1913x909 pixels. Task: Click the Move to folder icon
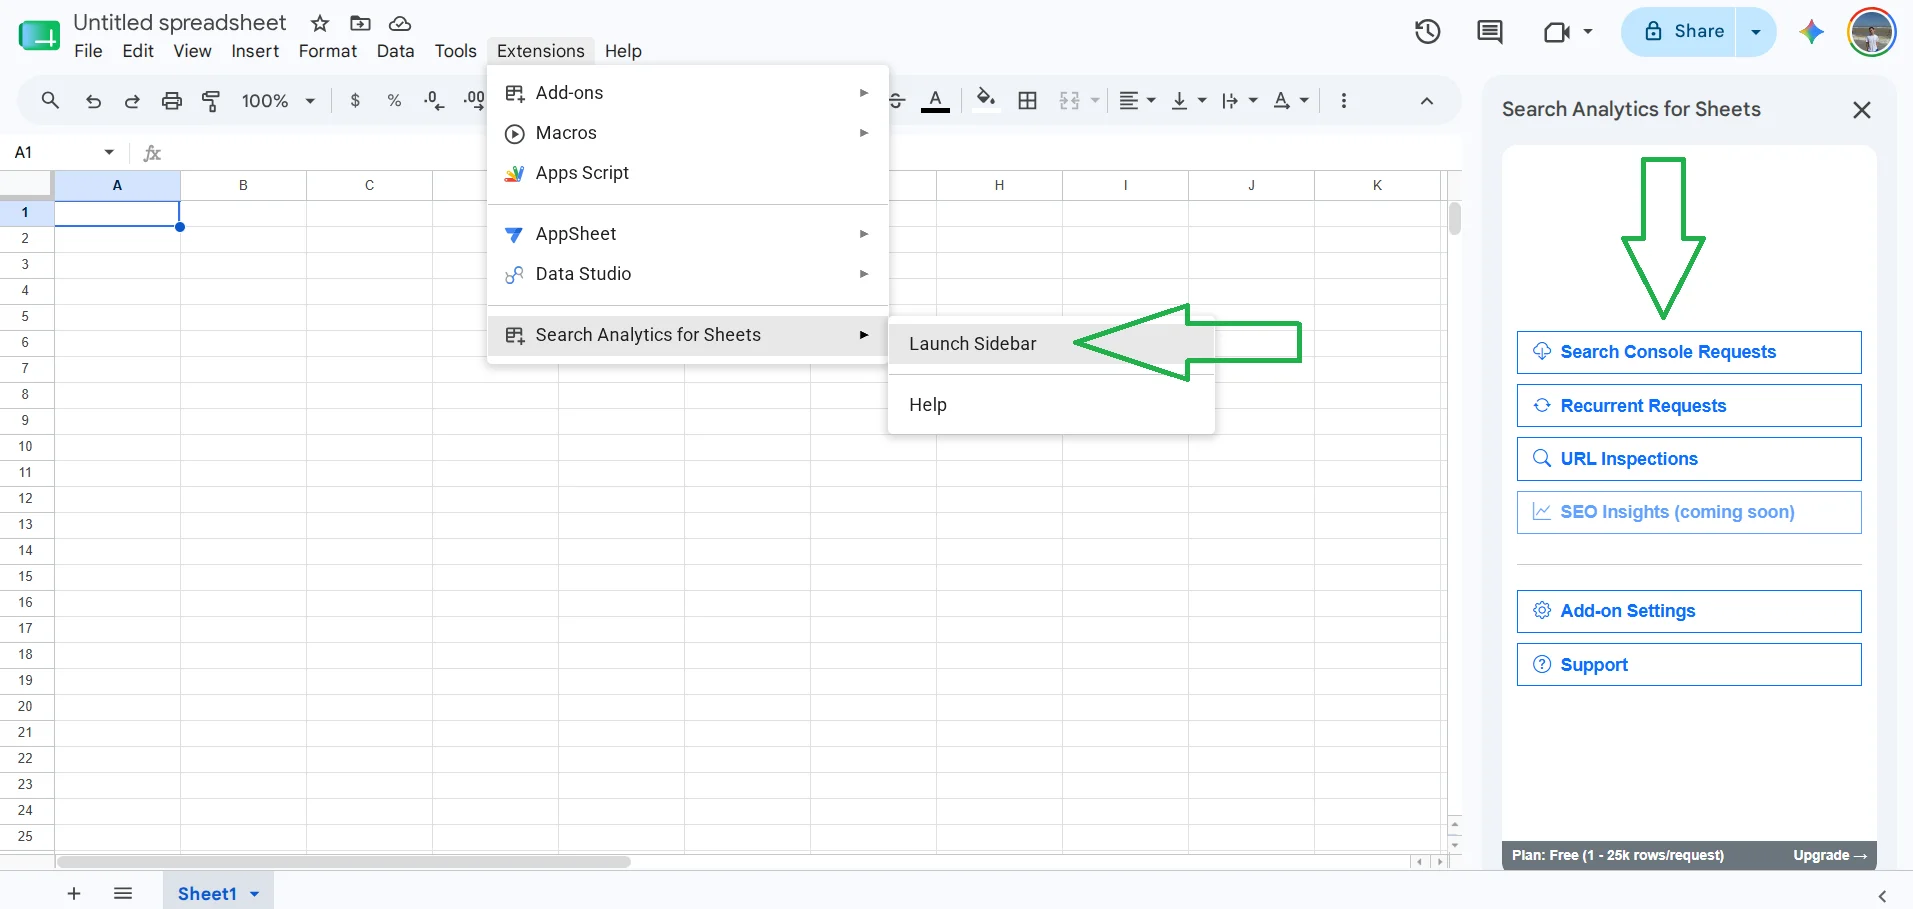coord(360,23)
